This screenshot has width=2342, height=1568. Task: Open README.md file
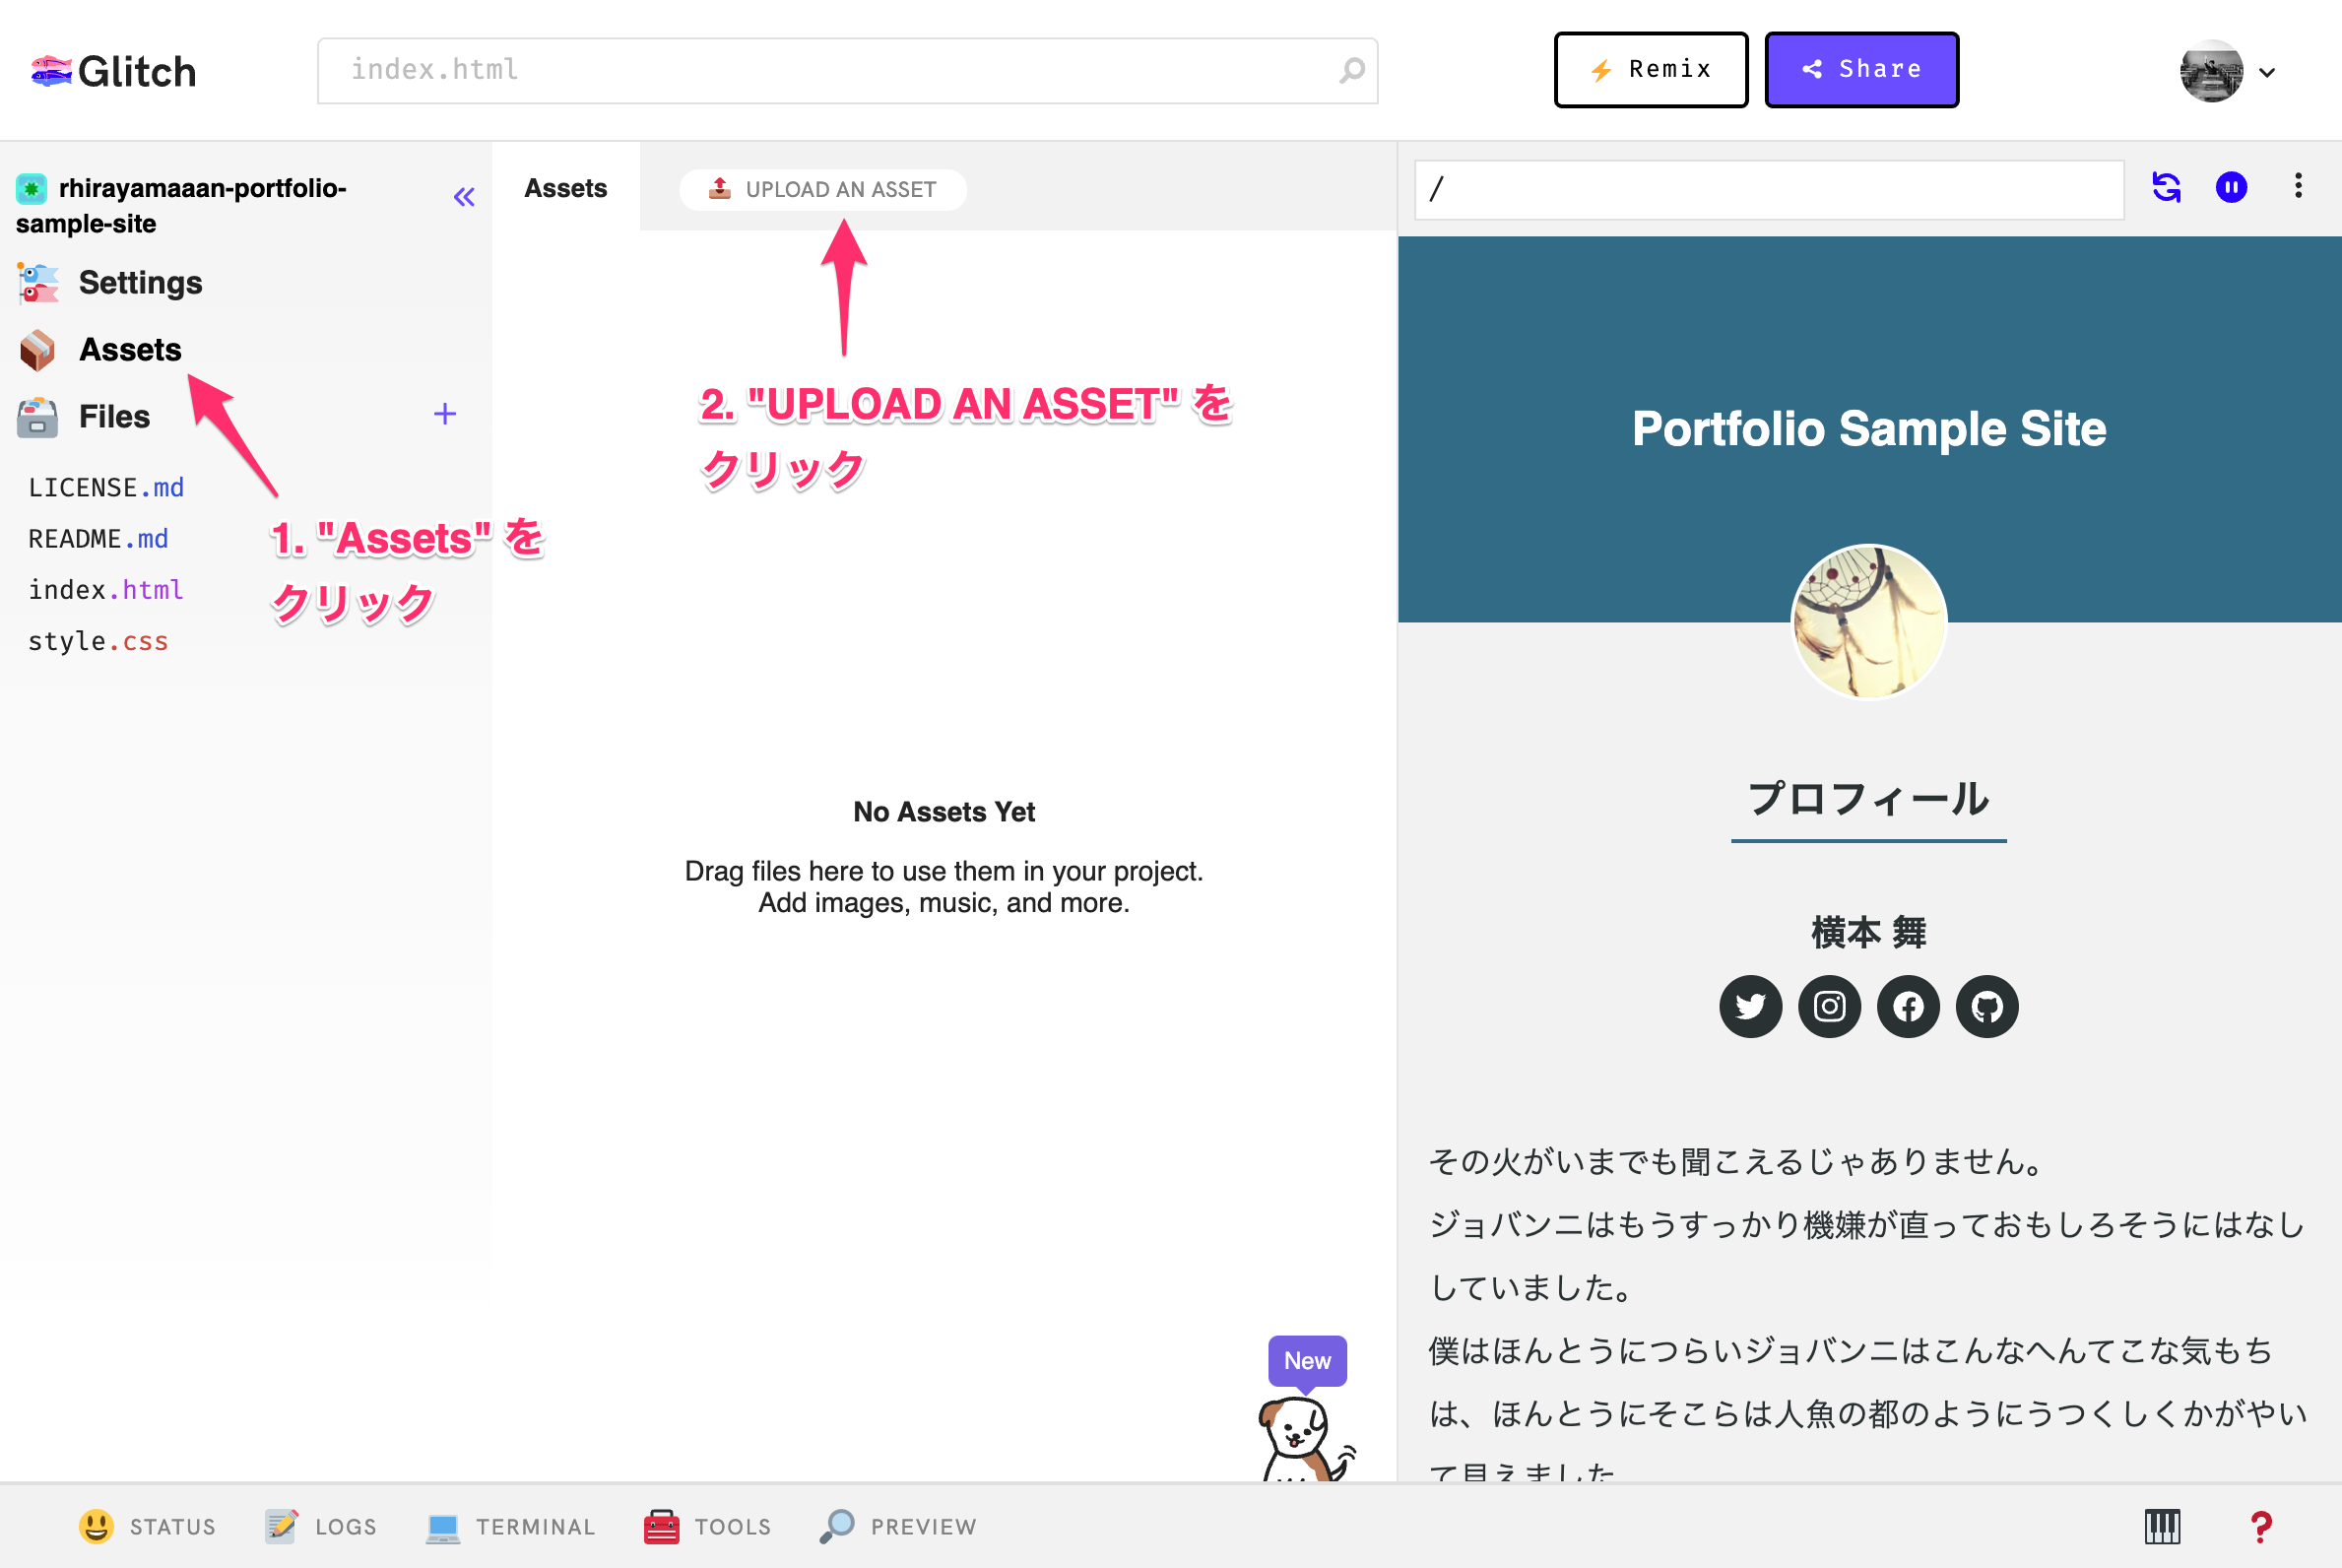[x=98, y=538]
